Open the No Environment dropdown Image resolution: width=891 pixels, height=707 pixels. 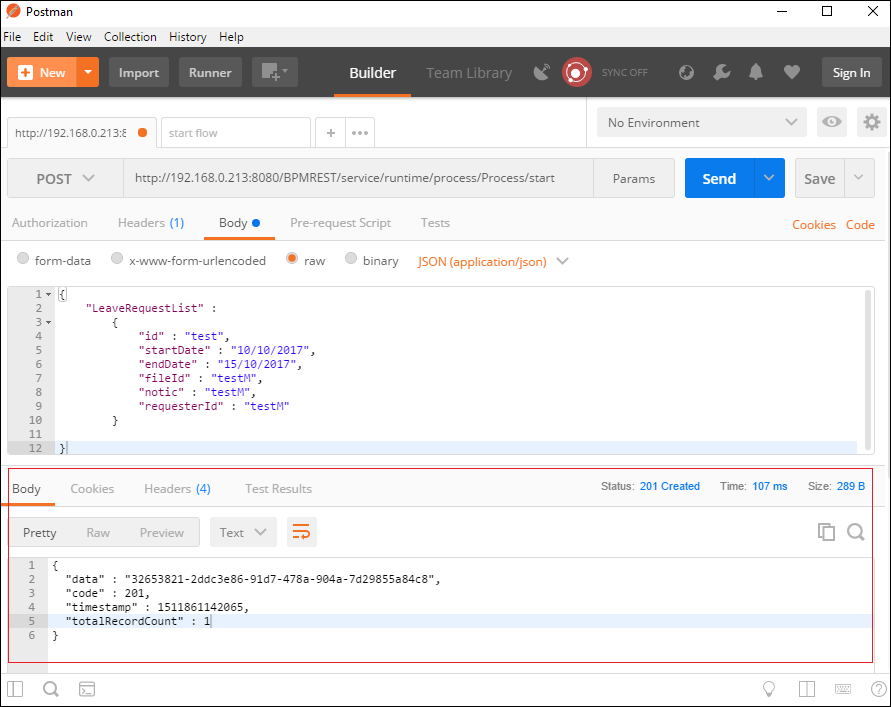click(x=702, y=122)
